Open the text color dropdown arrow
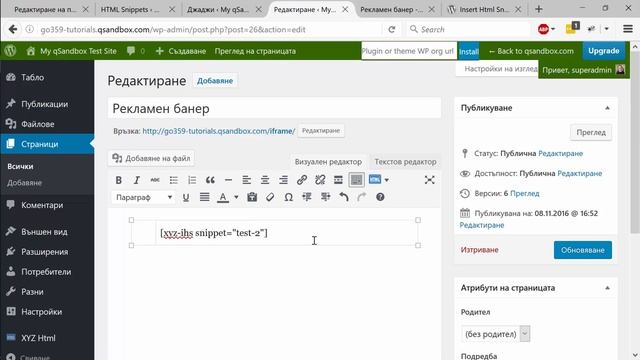The image size is (640, 360). [236, 198]
